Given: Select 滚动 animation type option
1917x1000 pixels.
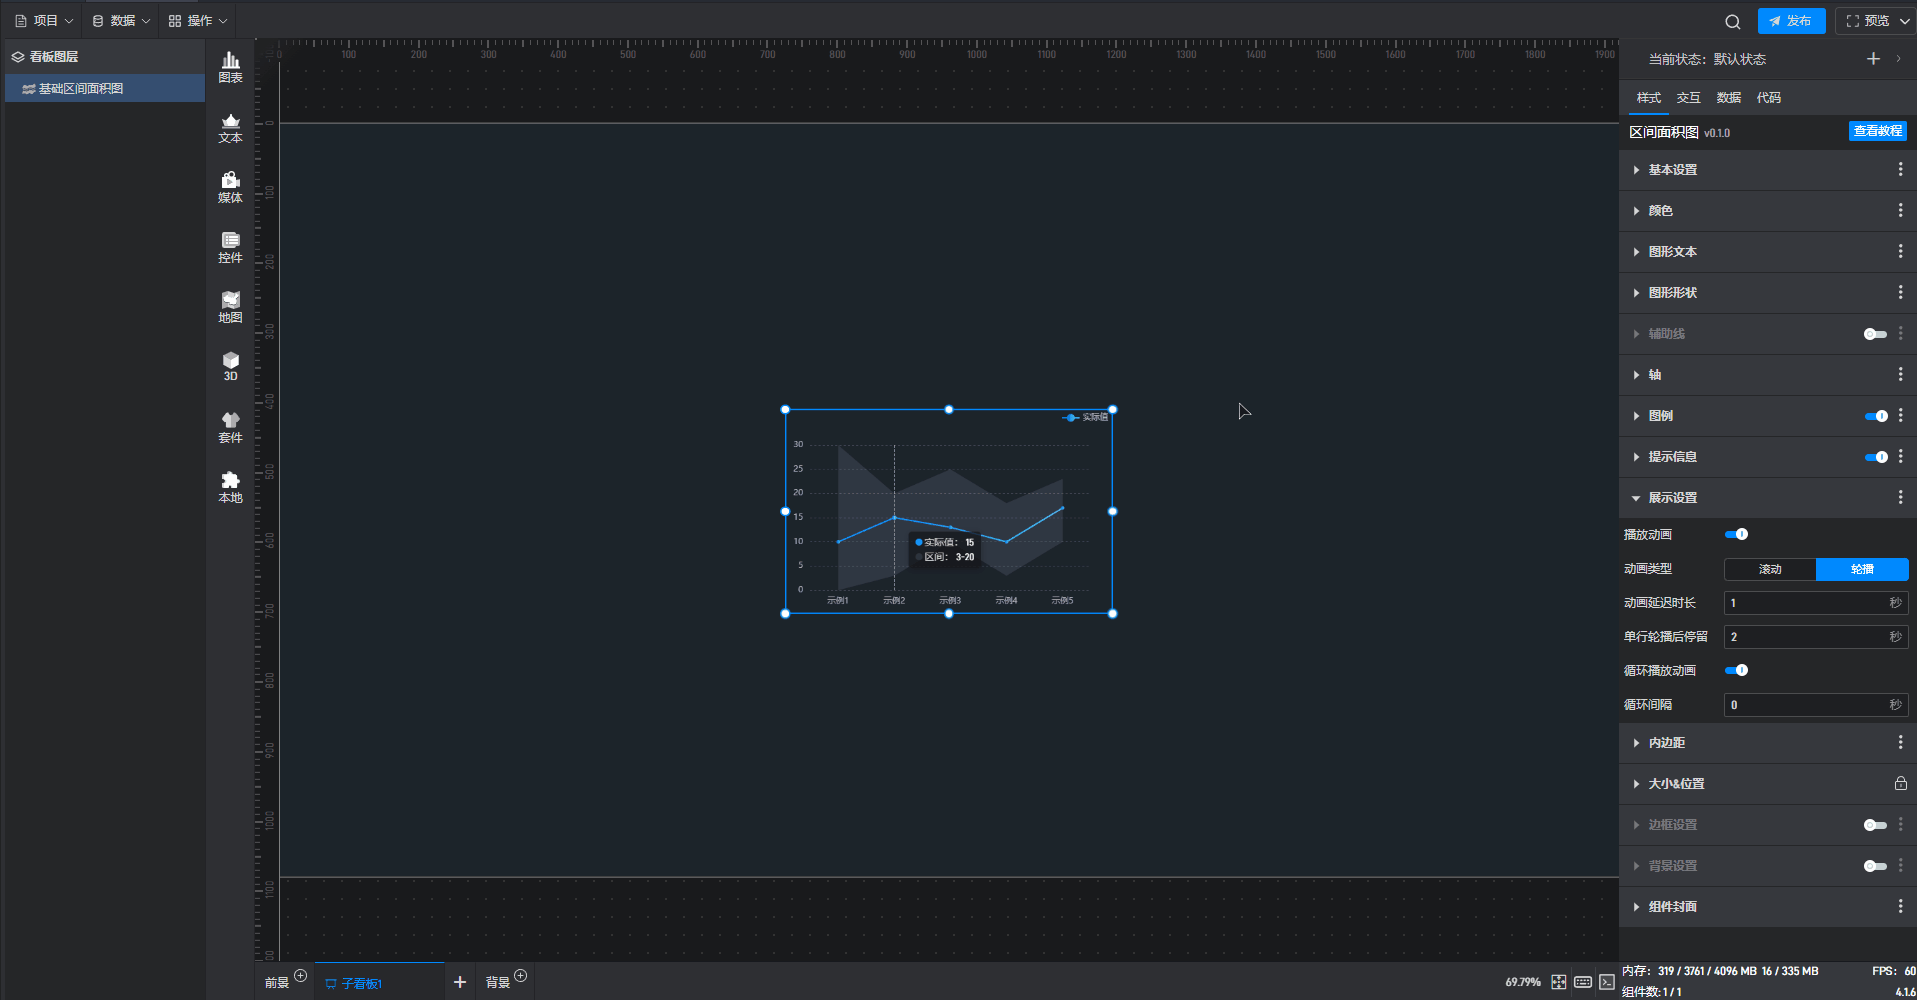Looking at the screenshot, I should coord(1770,569).
